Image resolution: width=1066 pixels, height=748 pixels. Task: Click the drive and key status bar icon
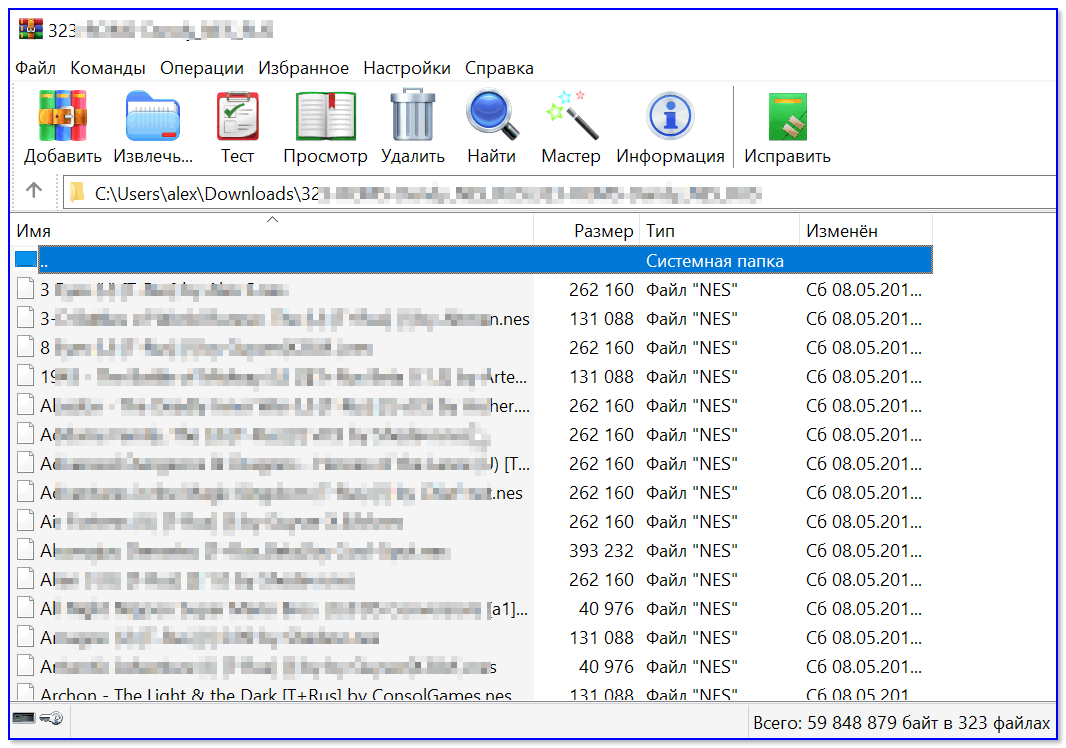coord(36,719)
